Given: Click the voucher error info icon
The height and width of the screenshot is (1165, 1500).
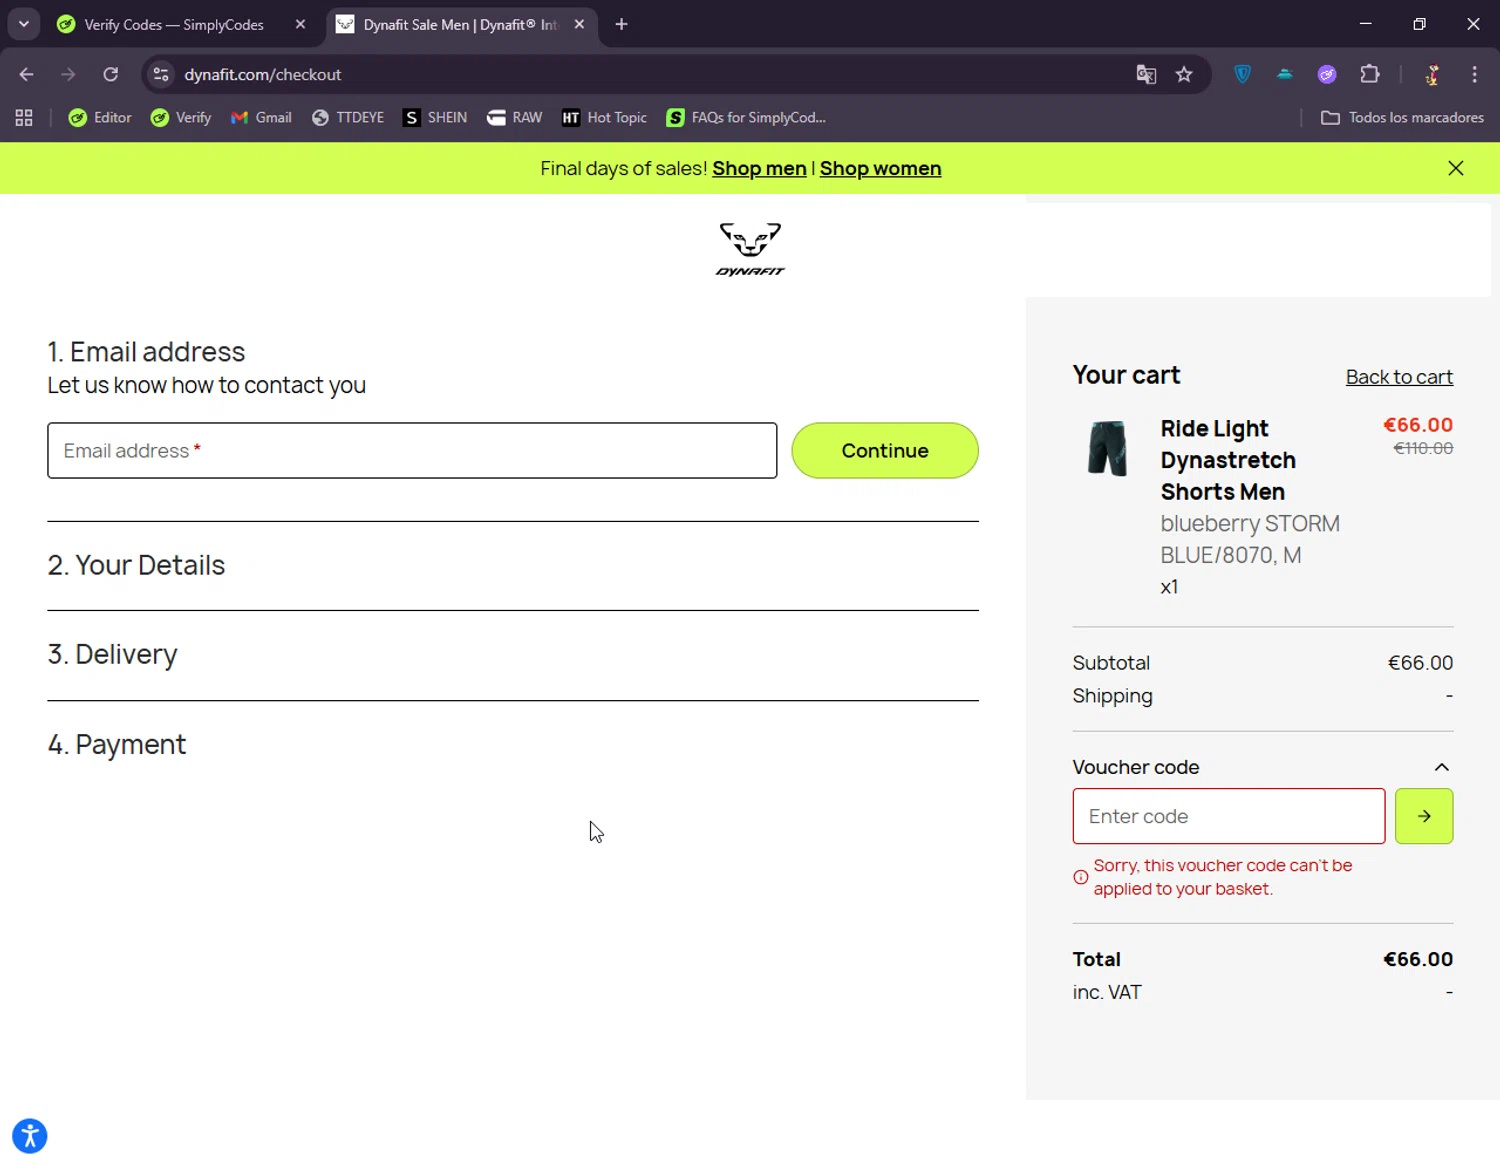Looking at the screenshot, I should [x=1081, y=877].
